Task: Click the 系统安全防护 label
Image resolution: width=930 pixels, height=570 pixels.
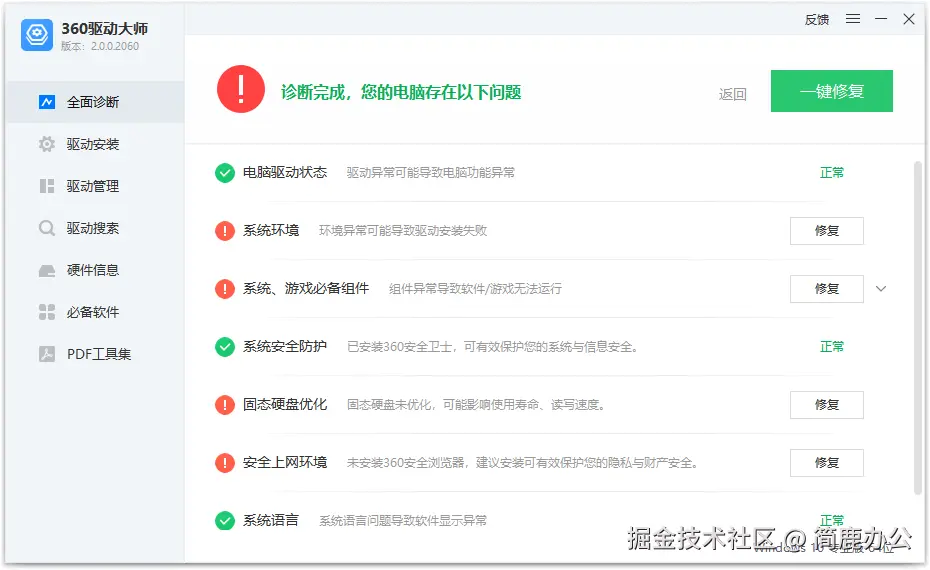Action: 285,346
